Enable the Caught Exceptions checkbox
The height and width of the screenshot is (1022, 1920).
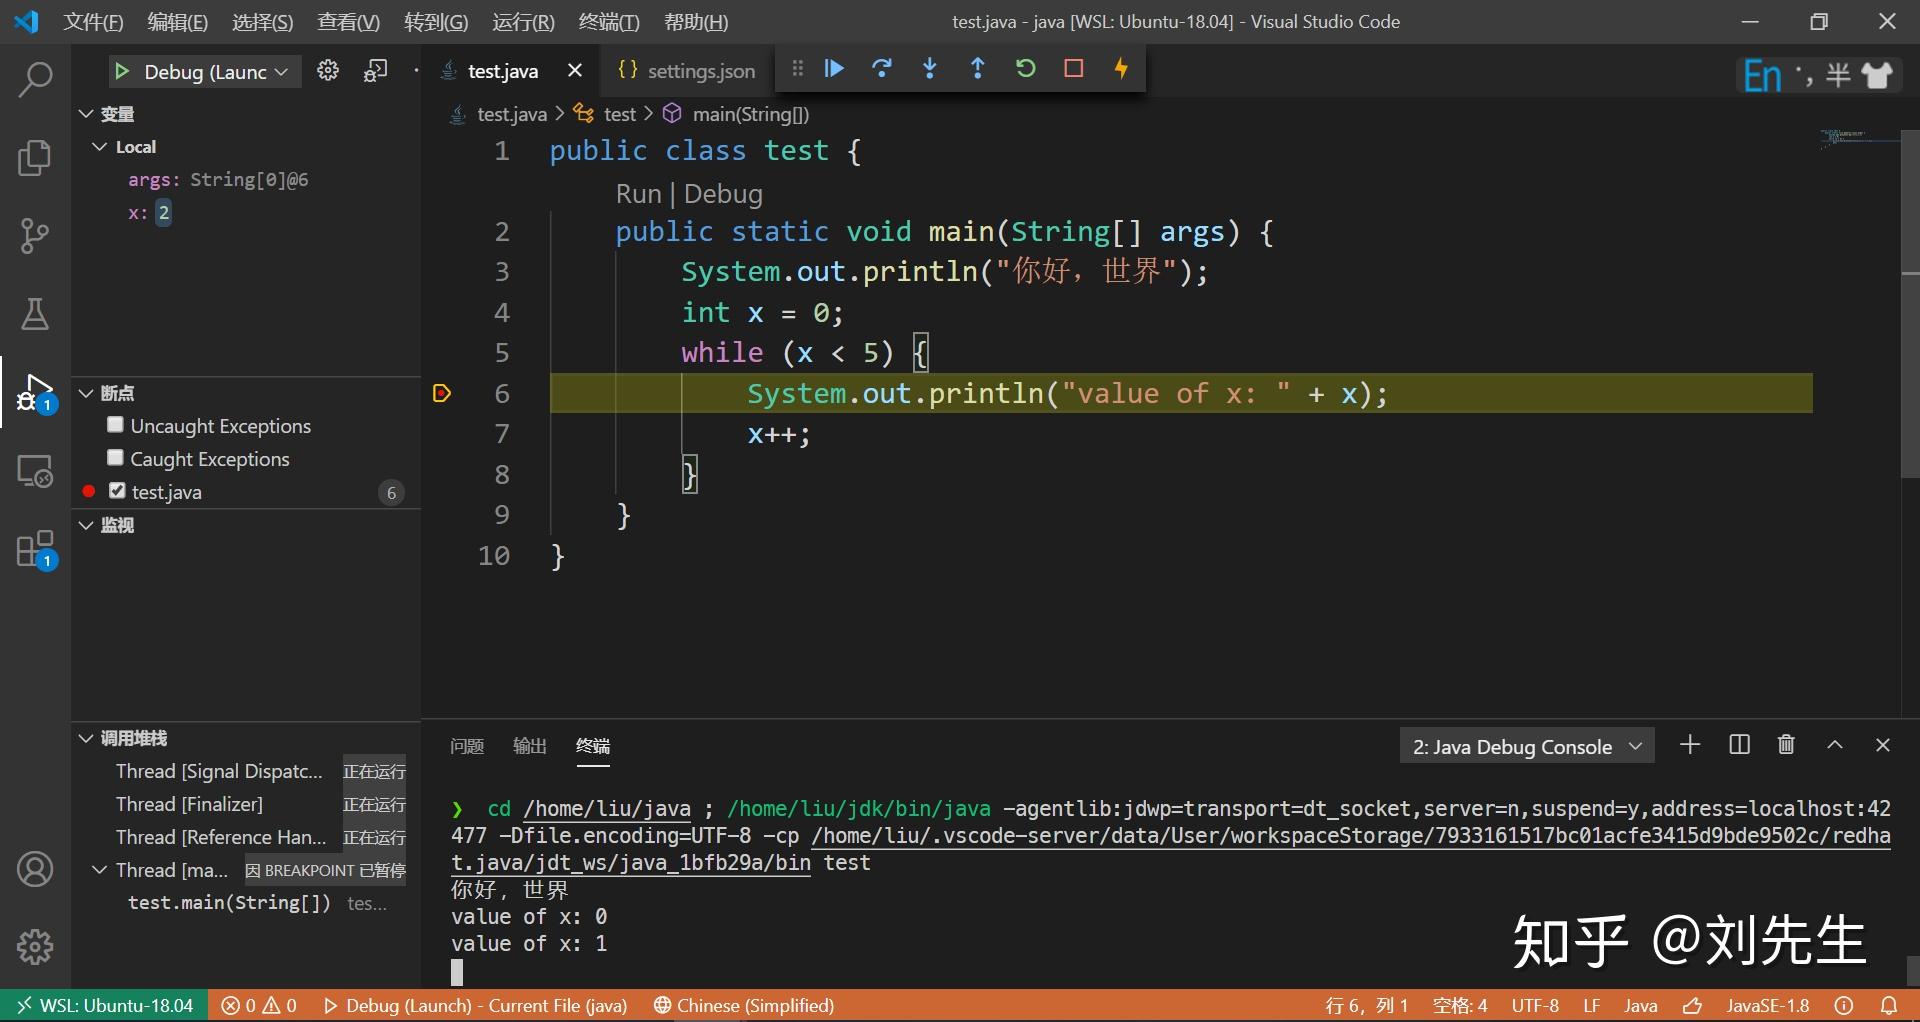(x=115, y=458)
